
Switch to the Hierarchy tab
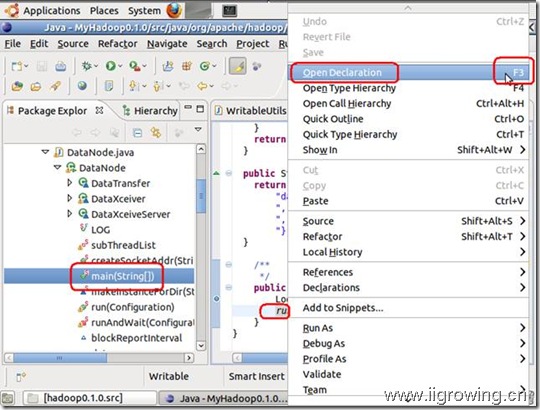[x=150, y=111]
